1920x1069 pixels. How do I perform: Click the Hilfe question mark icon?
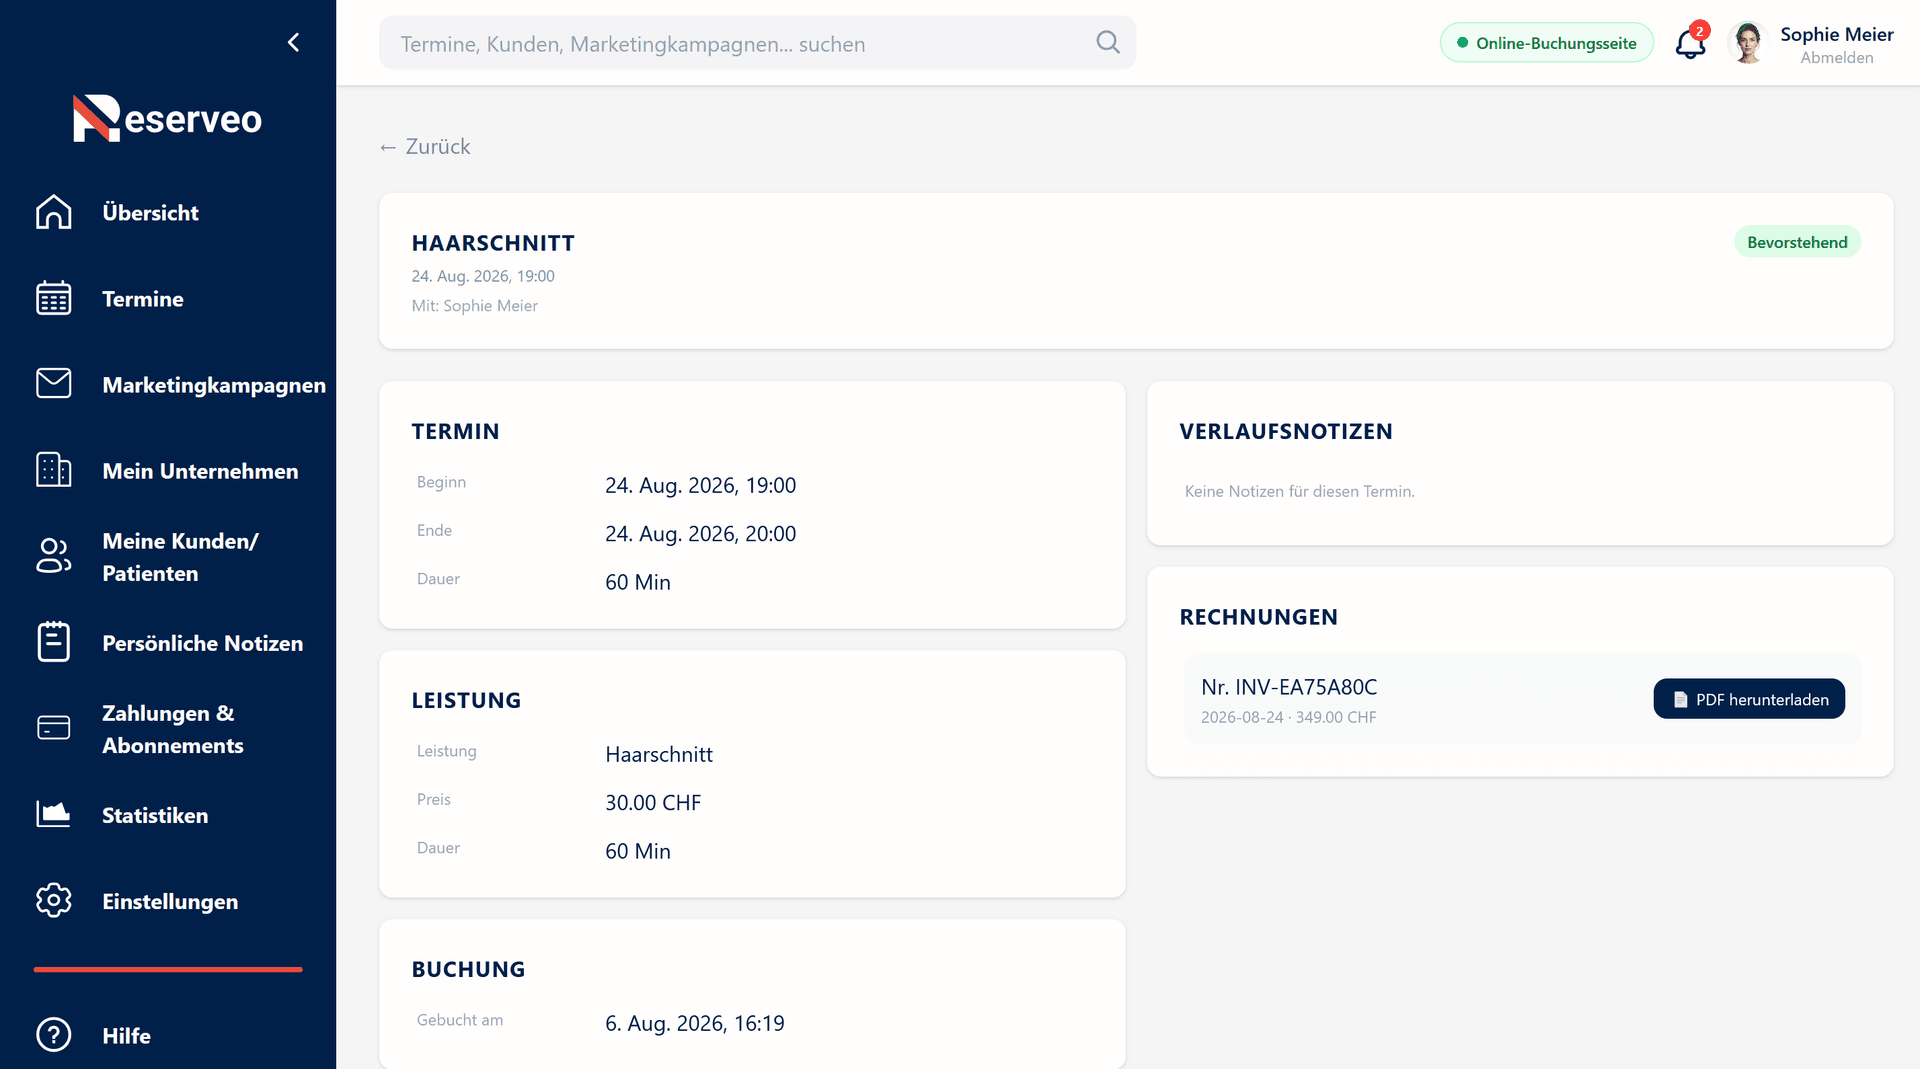[54, 1035]
